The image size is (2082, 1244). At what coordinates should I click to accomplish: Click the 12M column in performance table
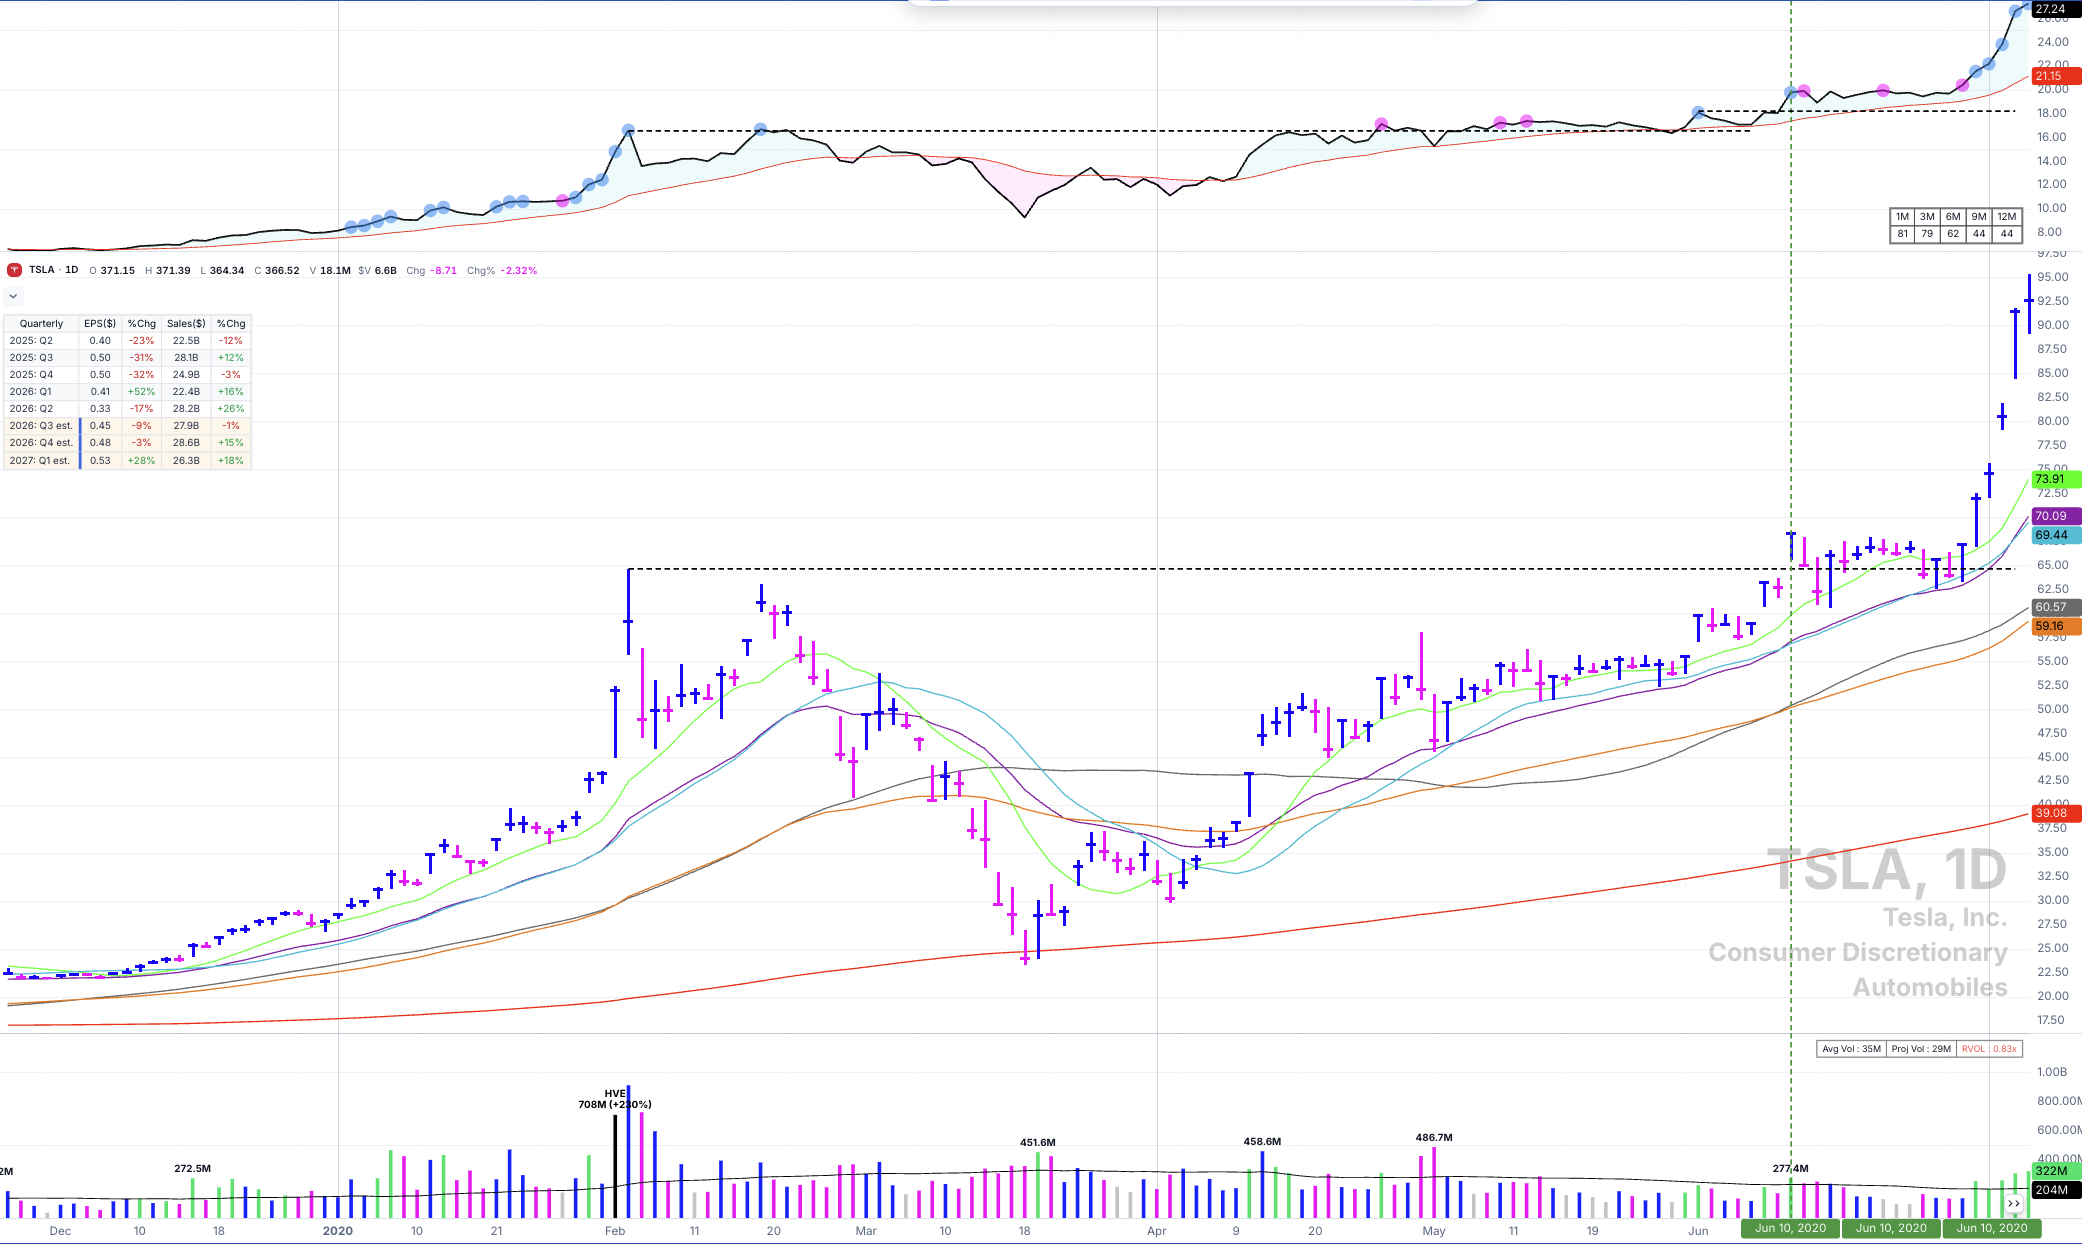(x=2007, y=217)
